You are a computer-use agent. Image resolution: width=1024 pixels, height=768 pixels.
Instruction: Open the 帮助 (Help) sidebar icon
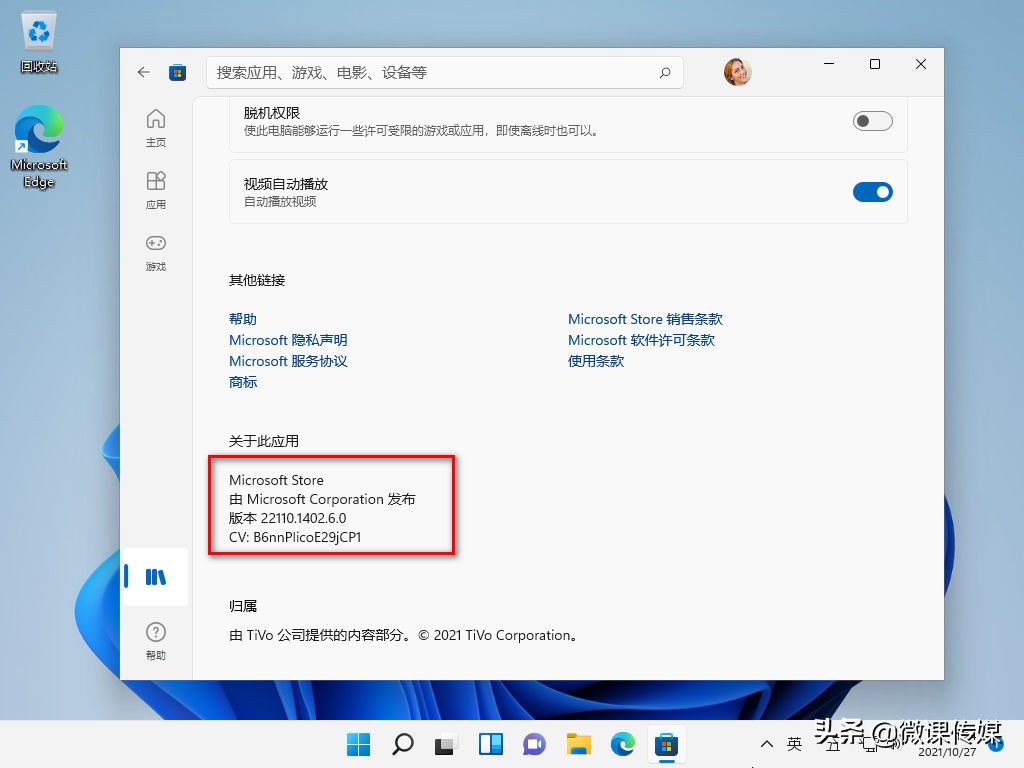[156, 640]
